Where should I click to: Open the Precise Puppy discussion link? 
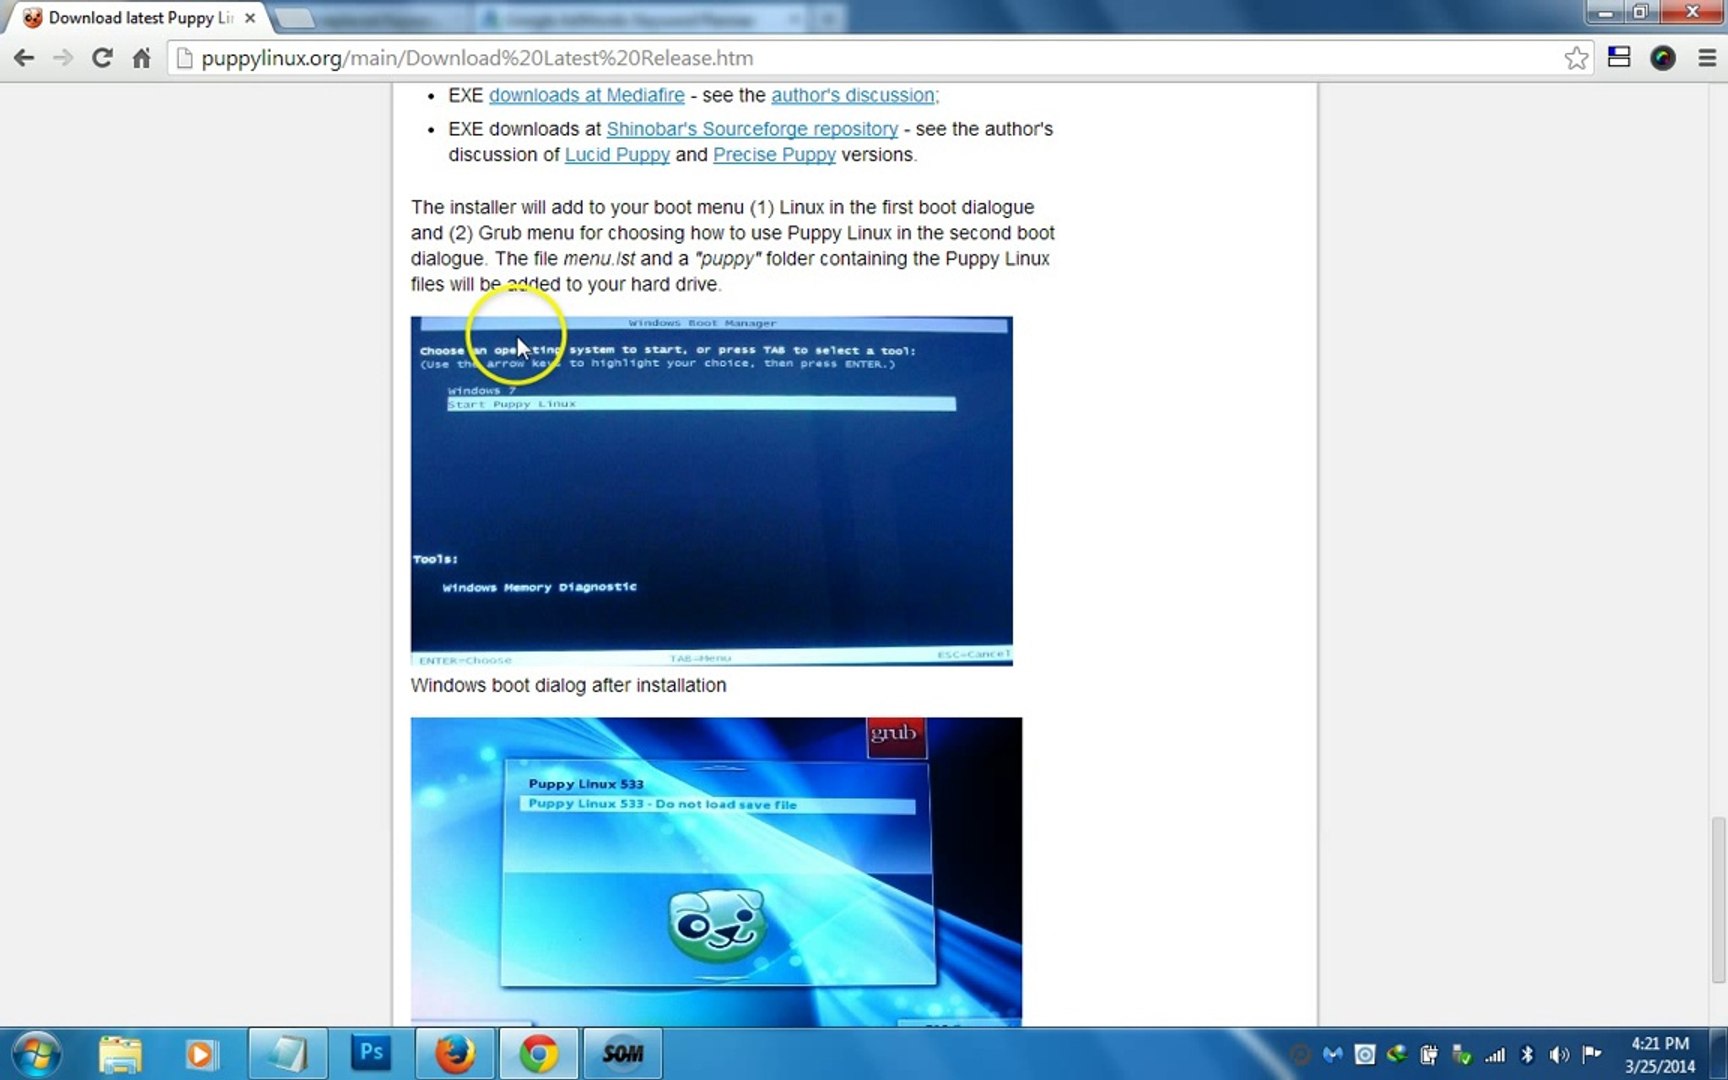click(x=774, y=155)
